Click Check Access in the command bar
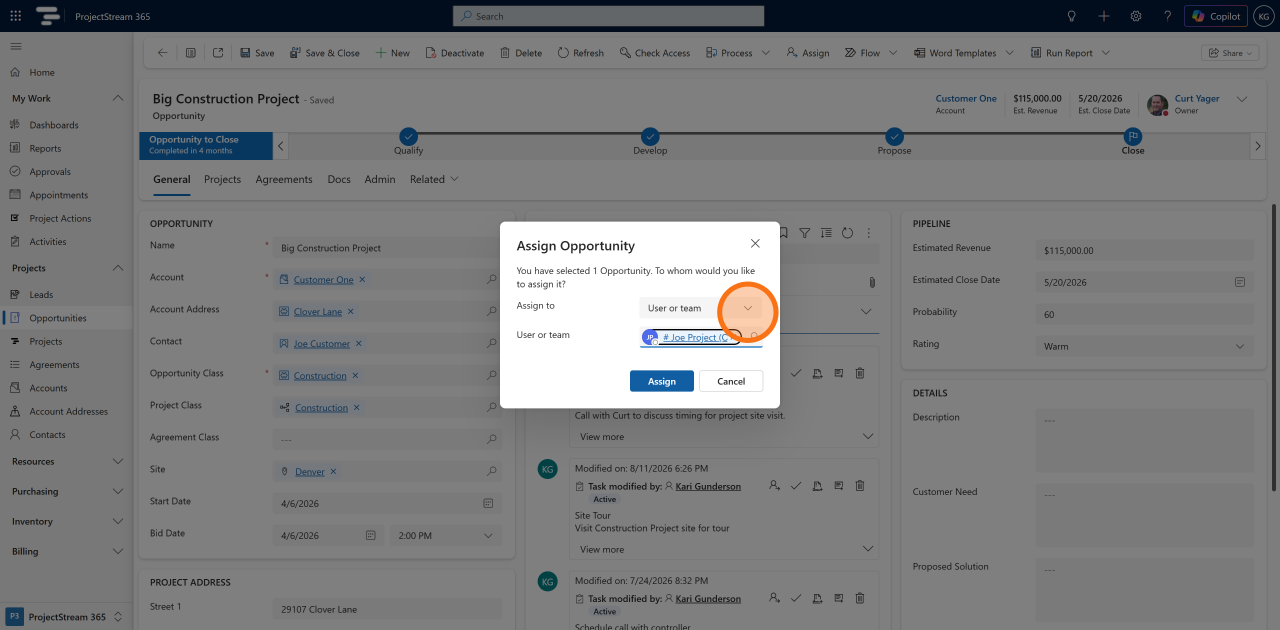Screen dimensions: 1280x630 655,53
